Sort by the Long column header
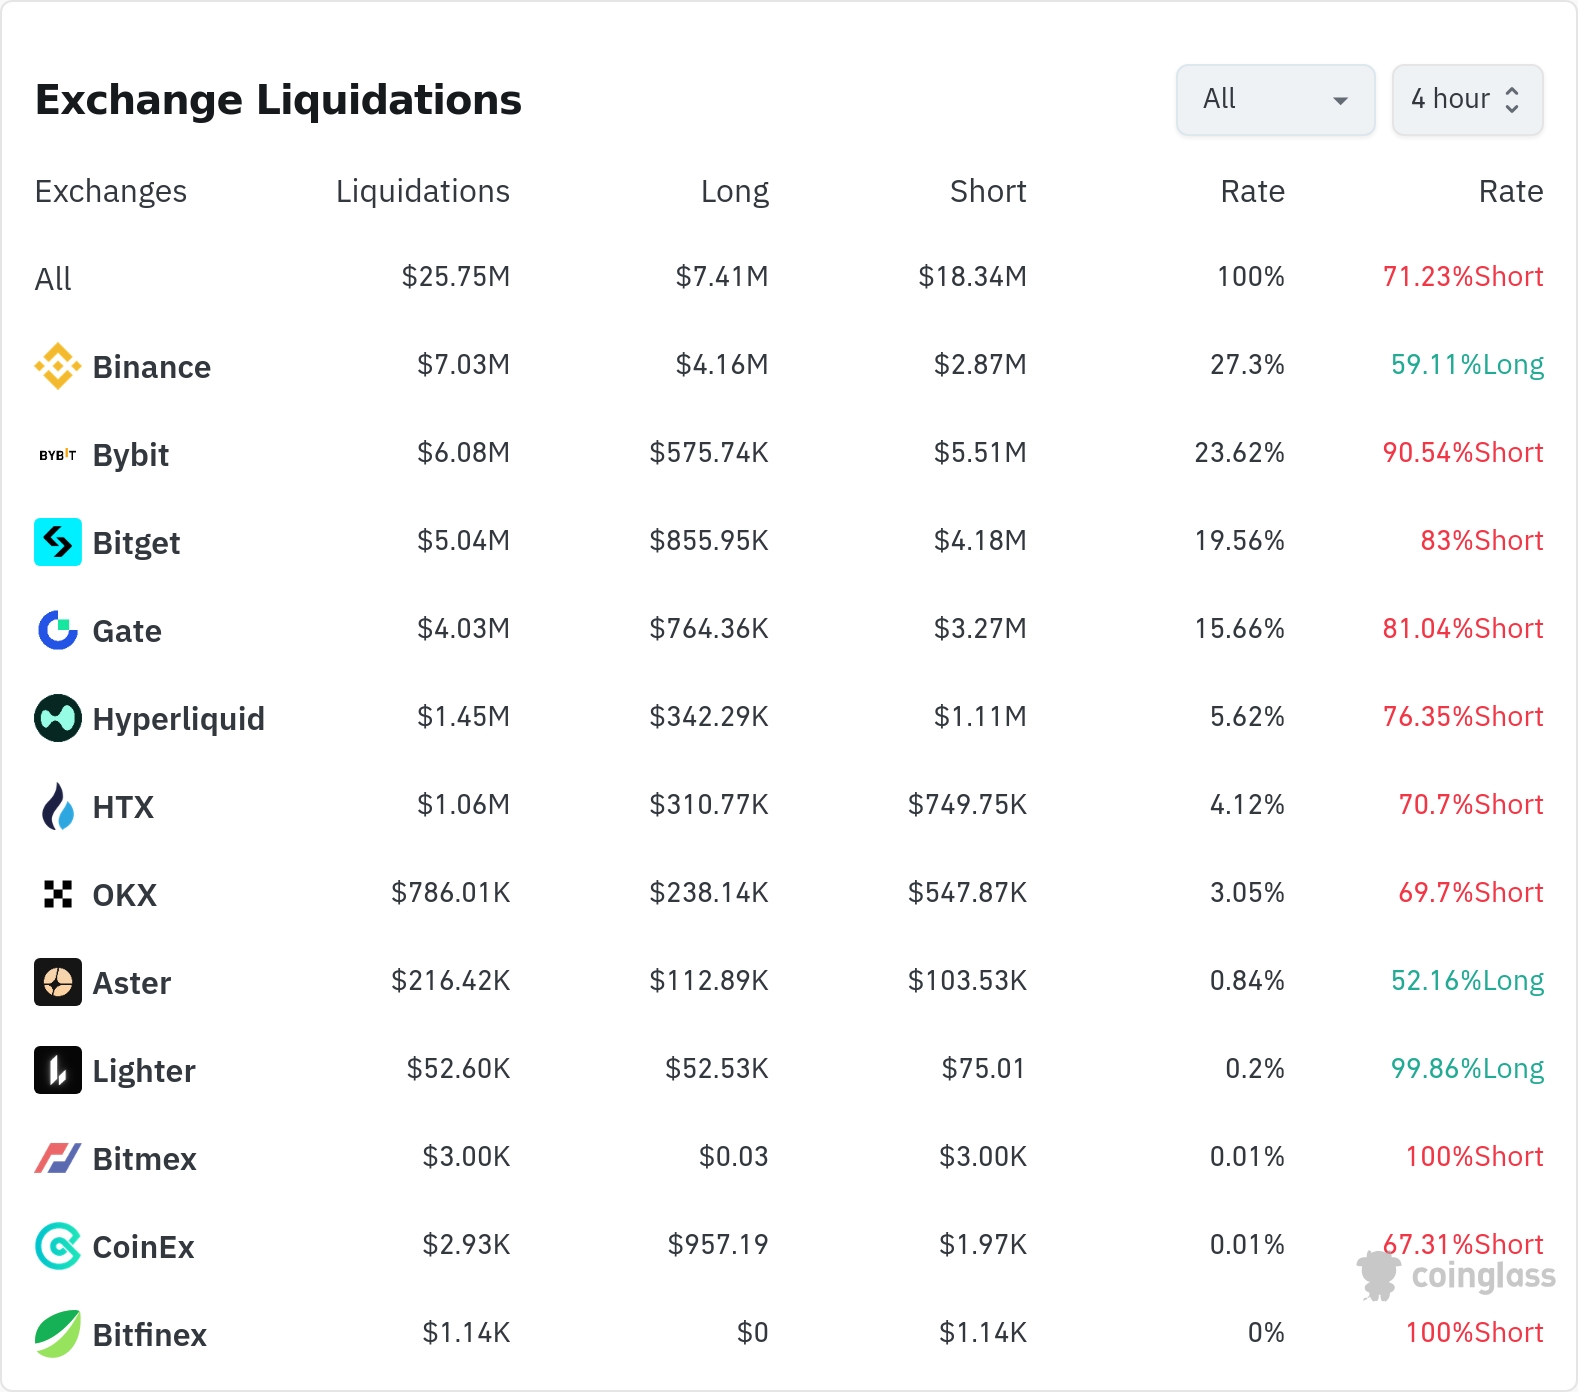Image resolution: width=1578 pixels, height=1392 pixels. [734, 191]
